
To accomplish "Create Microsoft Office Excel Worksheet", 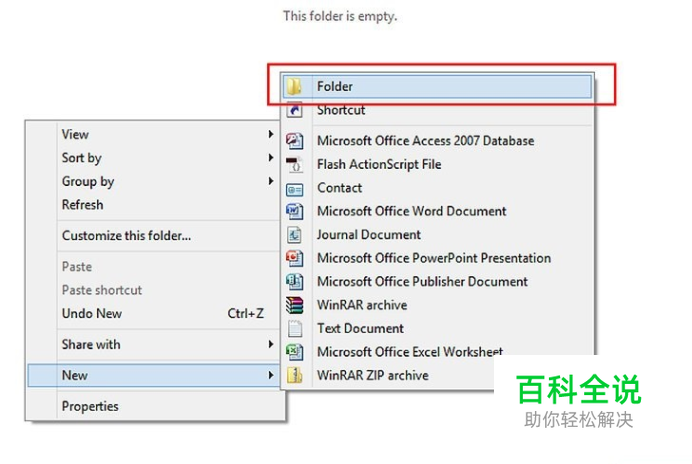I will [x=437, y=352].
